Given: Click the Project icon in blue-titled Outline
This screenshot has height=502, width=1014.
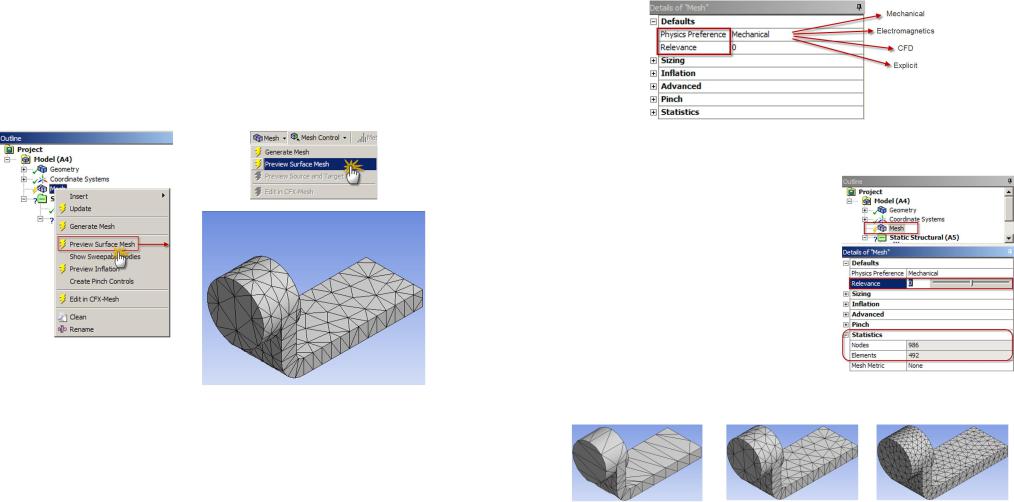Looking at the screenshot, I should [x=9, y=149].
